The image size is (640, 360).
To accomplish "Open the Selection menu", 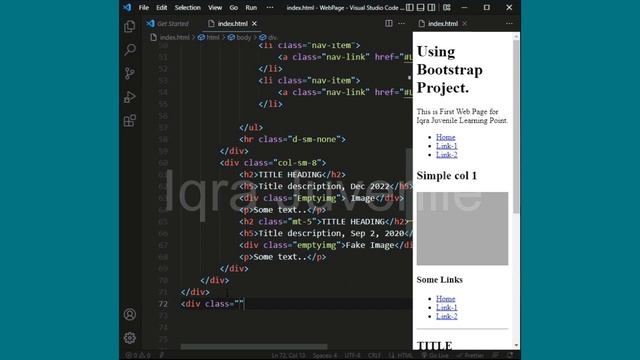I will [x=187, y=7].
